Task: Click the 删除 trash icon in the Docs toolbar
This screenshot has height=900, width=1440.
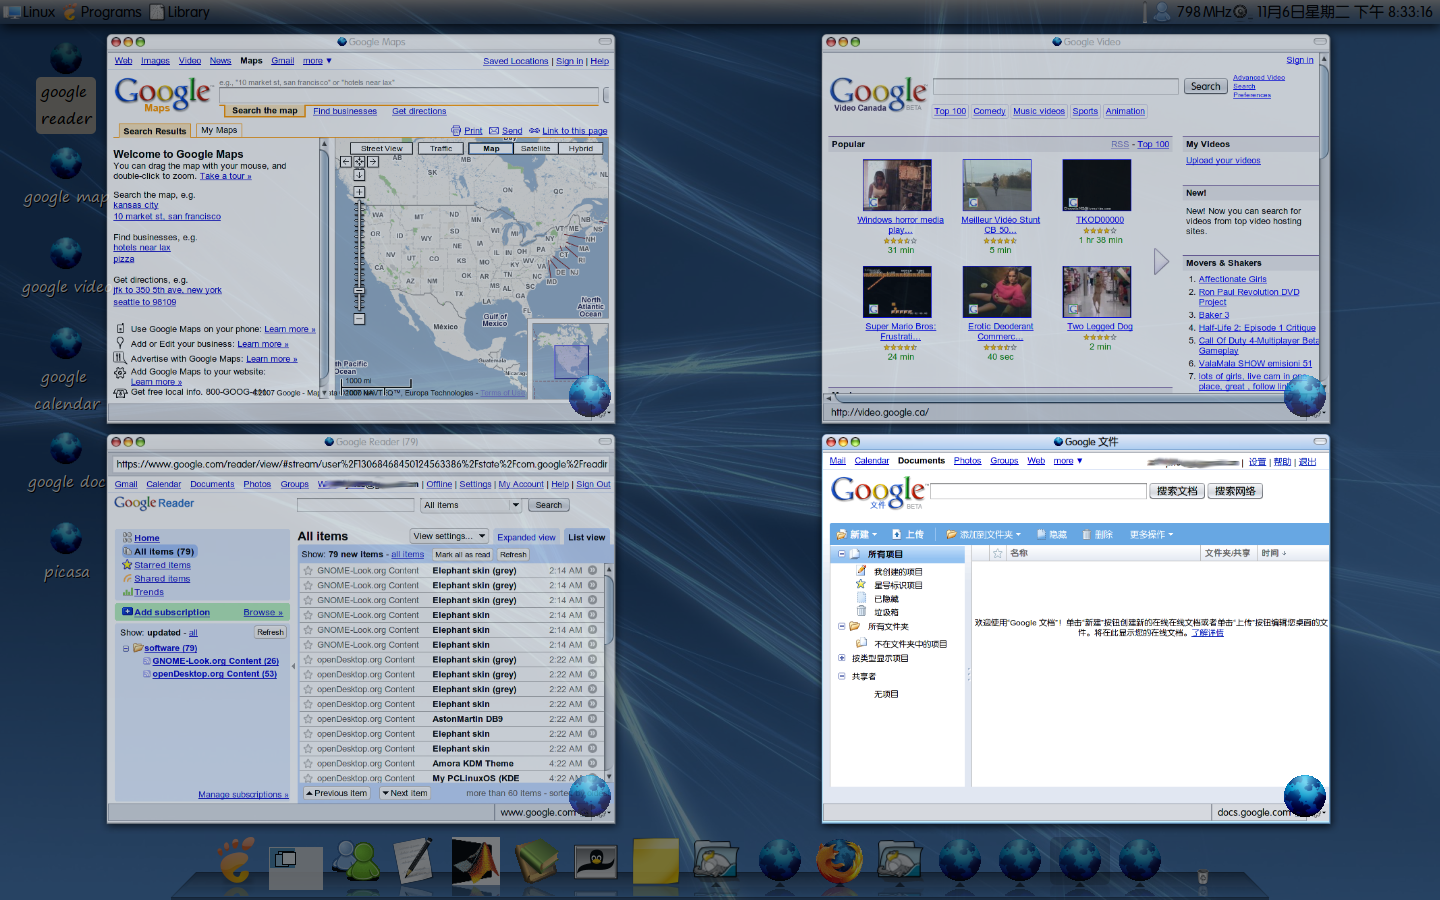Action: pyautogui.click(x=1087, y=534)
